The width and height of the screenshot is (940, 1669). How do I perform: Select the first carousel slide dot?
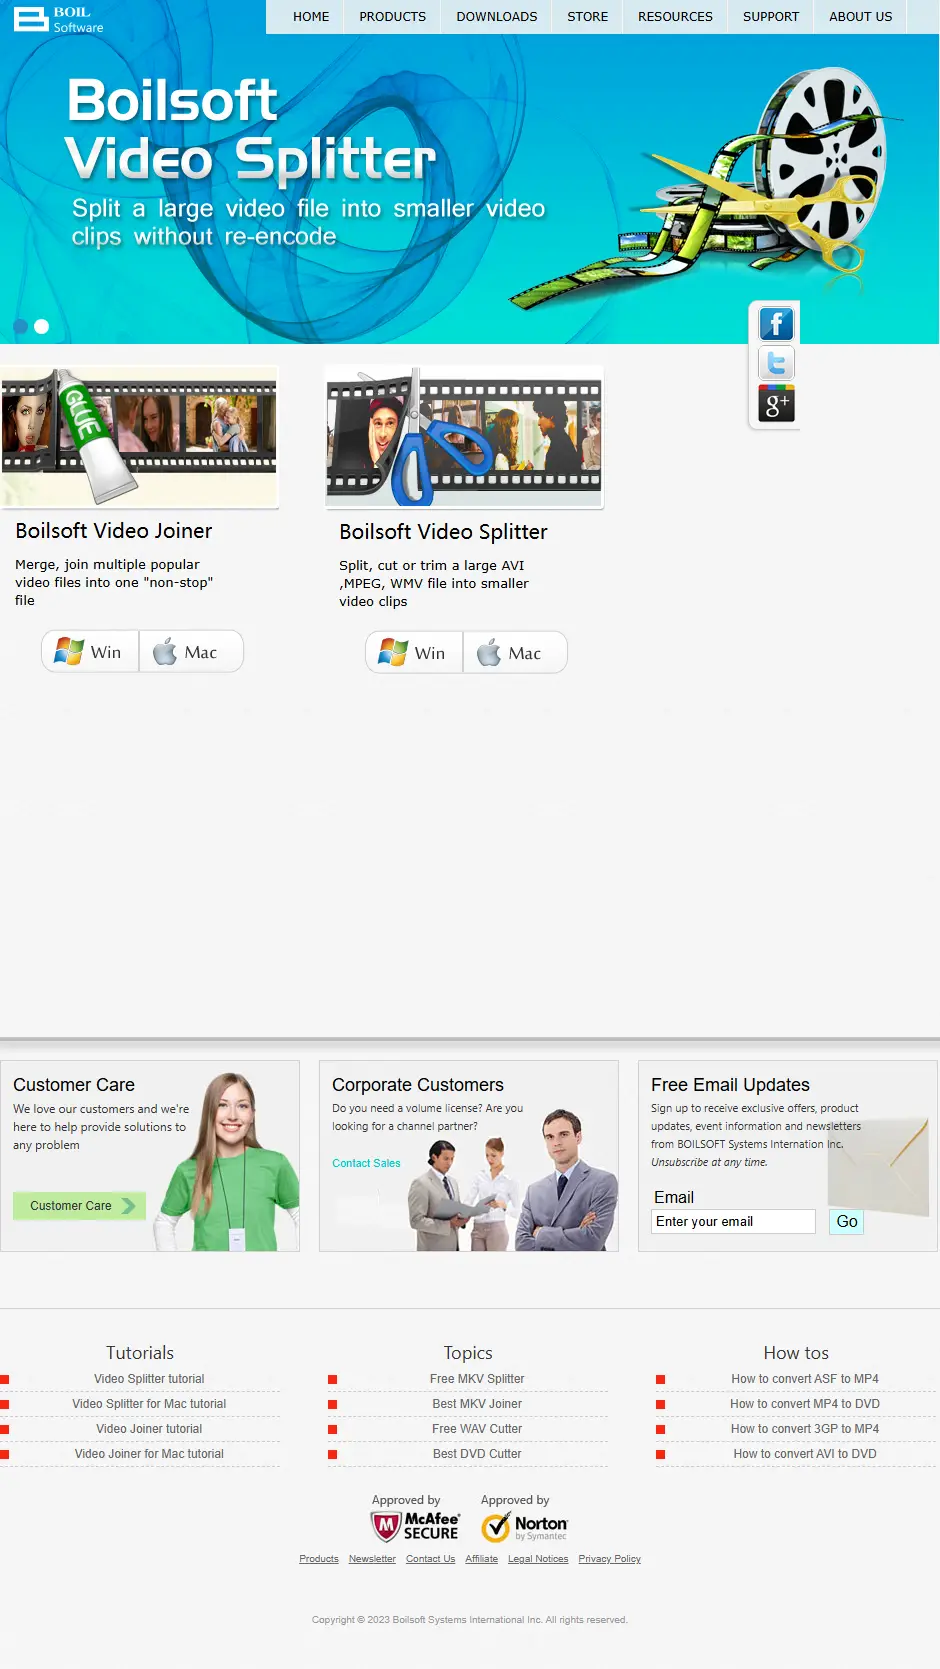click(20, 326)
